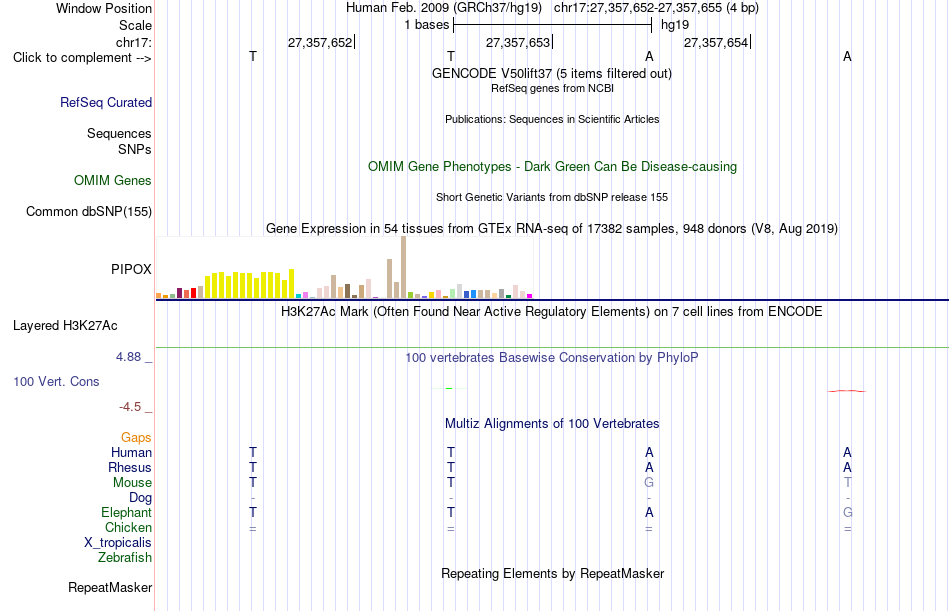The width and height of the screenshot is (950, 611).
Task: Click 'Short Genetic Variants from dbSNP release 155'
Action: [552, 197]
